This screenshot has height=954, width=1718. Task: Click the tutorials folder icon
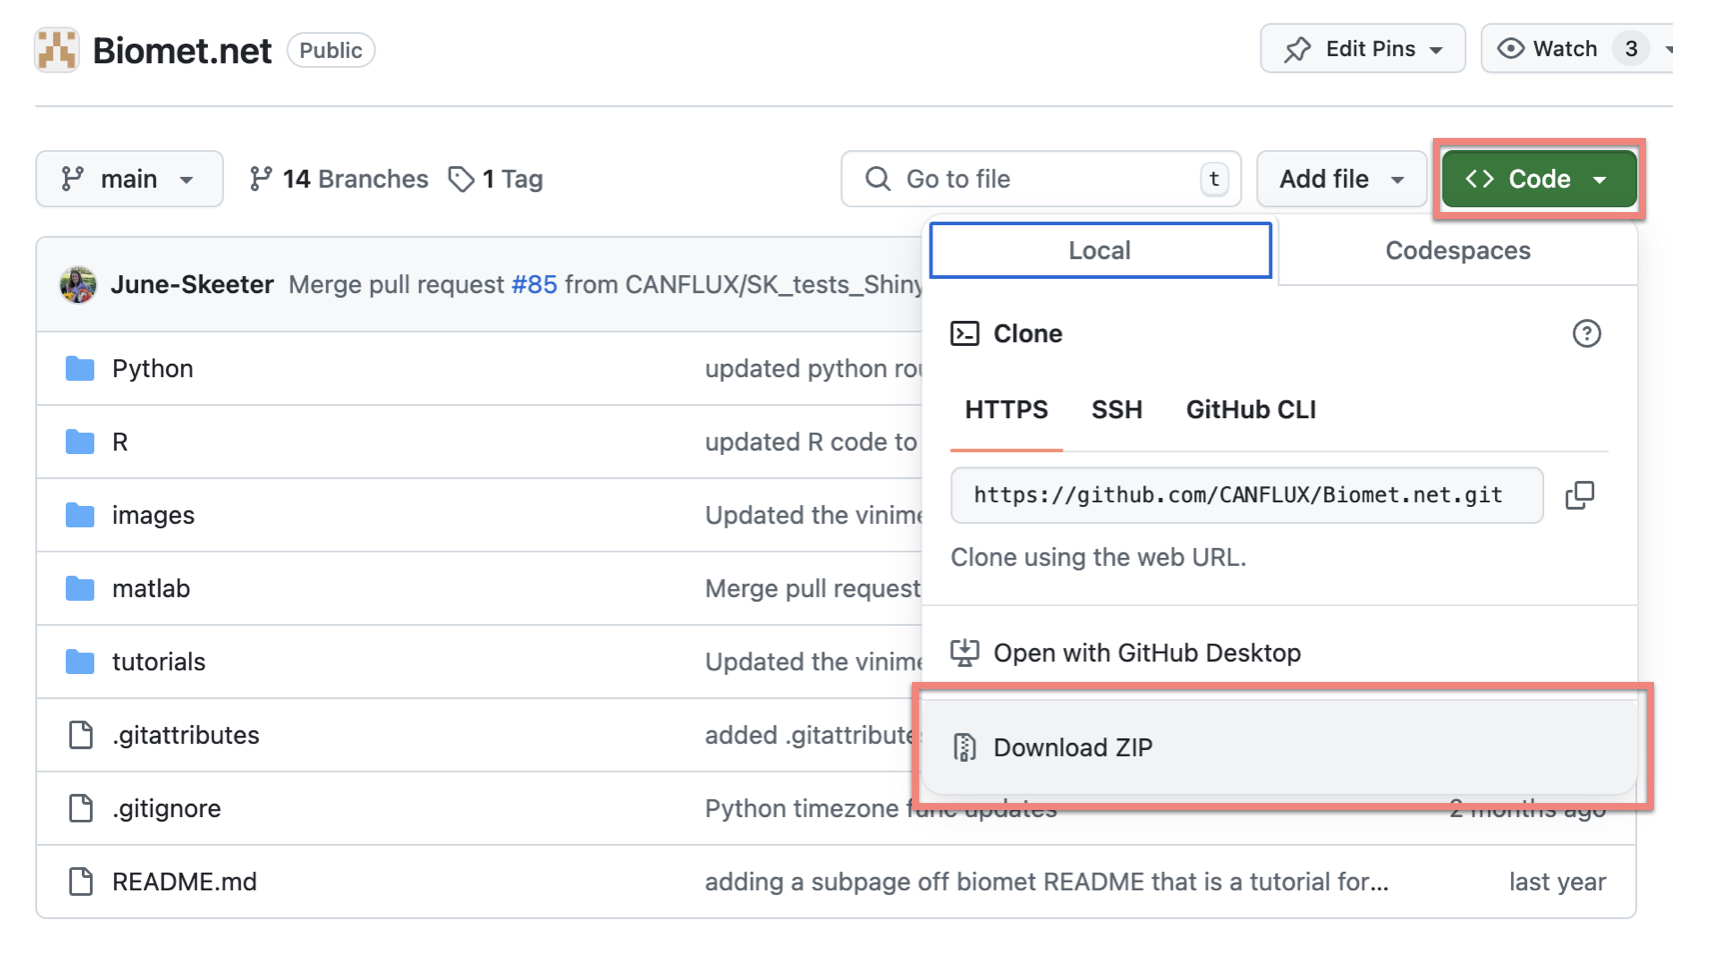pos(80,662)
